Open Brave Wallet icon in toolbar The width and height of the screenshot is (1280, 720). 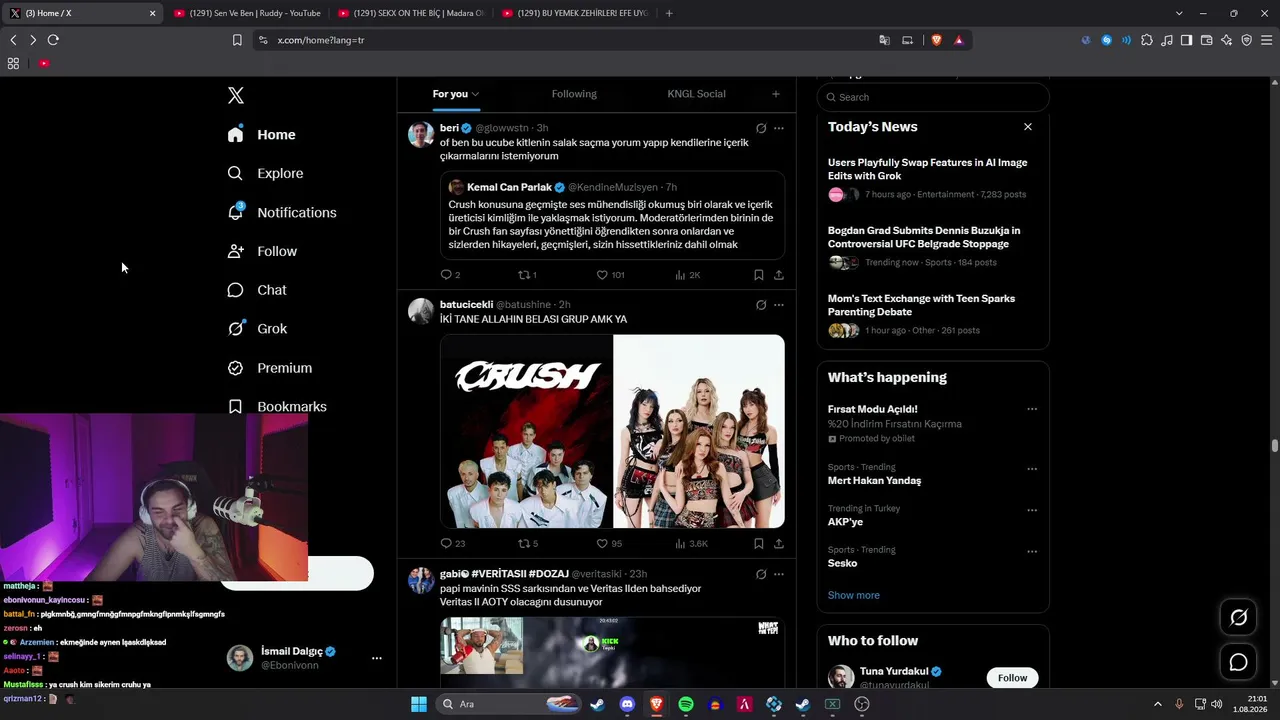click(x=1207, y=40)
